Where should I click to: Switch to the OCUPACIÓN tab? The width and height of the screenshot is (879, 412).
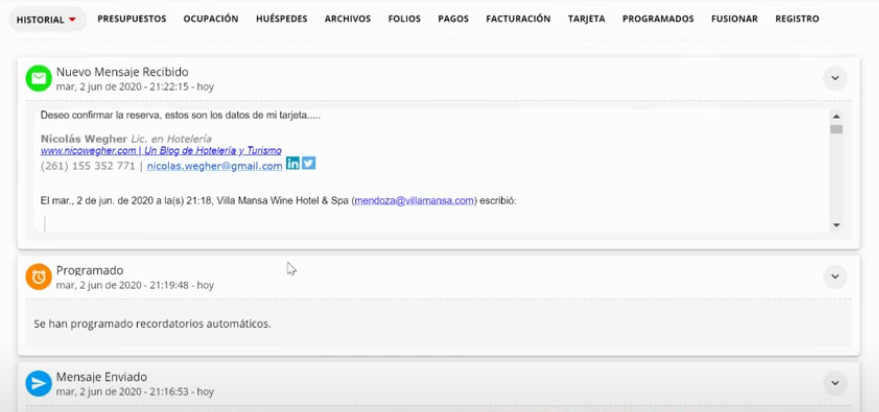click(x=211, y=19)
